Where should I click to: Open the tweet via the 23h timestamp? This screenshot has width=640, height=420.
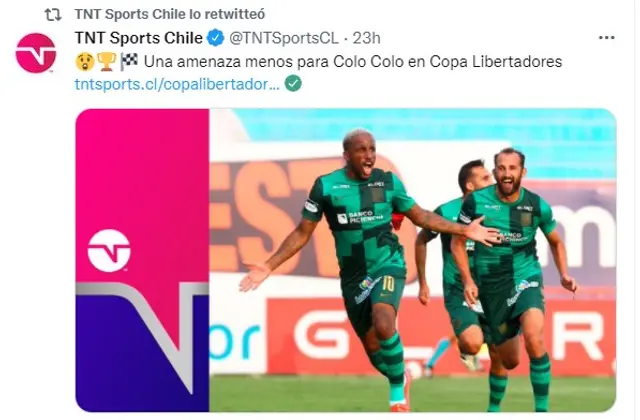point(367,38)
